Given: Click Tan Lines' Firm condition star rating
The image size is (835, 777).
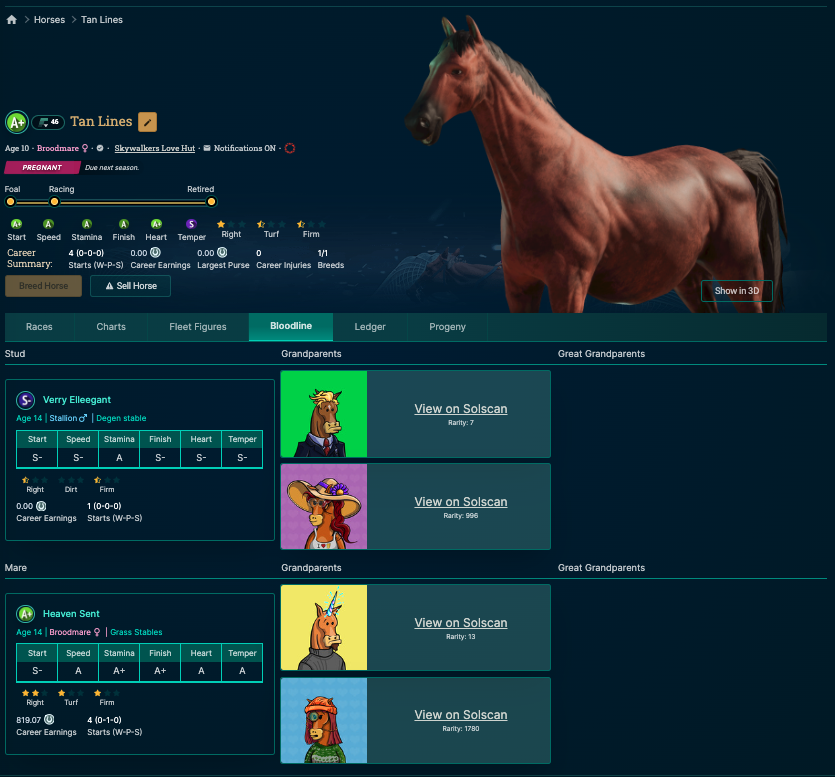Looking at the screenshot, I should [x=311, y=224].
